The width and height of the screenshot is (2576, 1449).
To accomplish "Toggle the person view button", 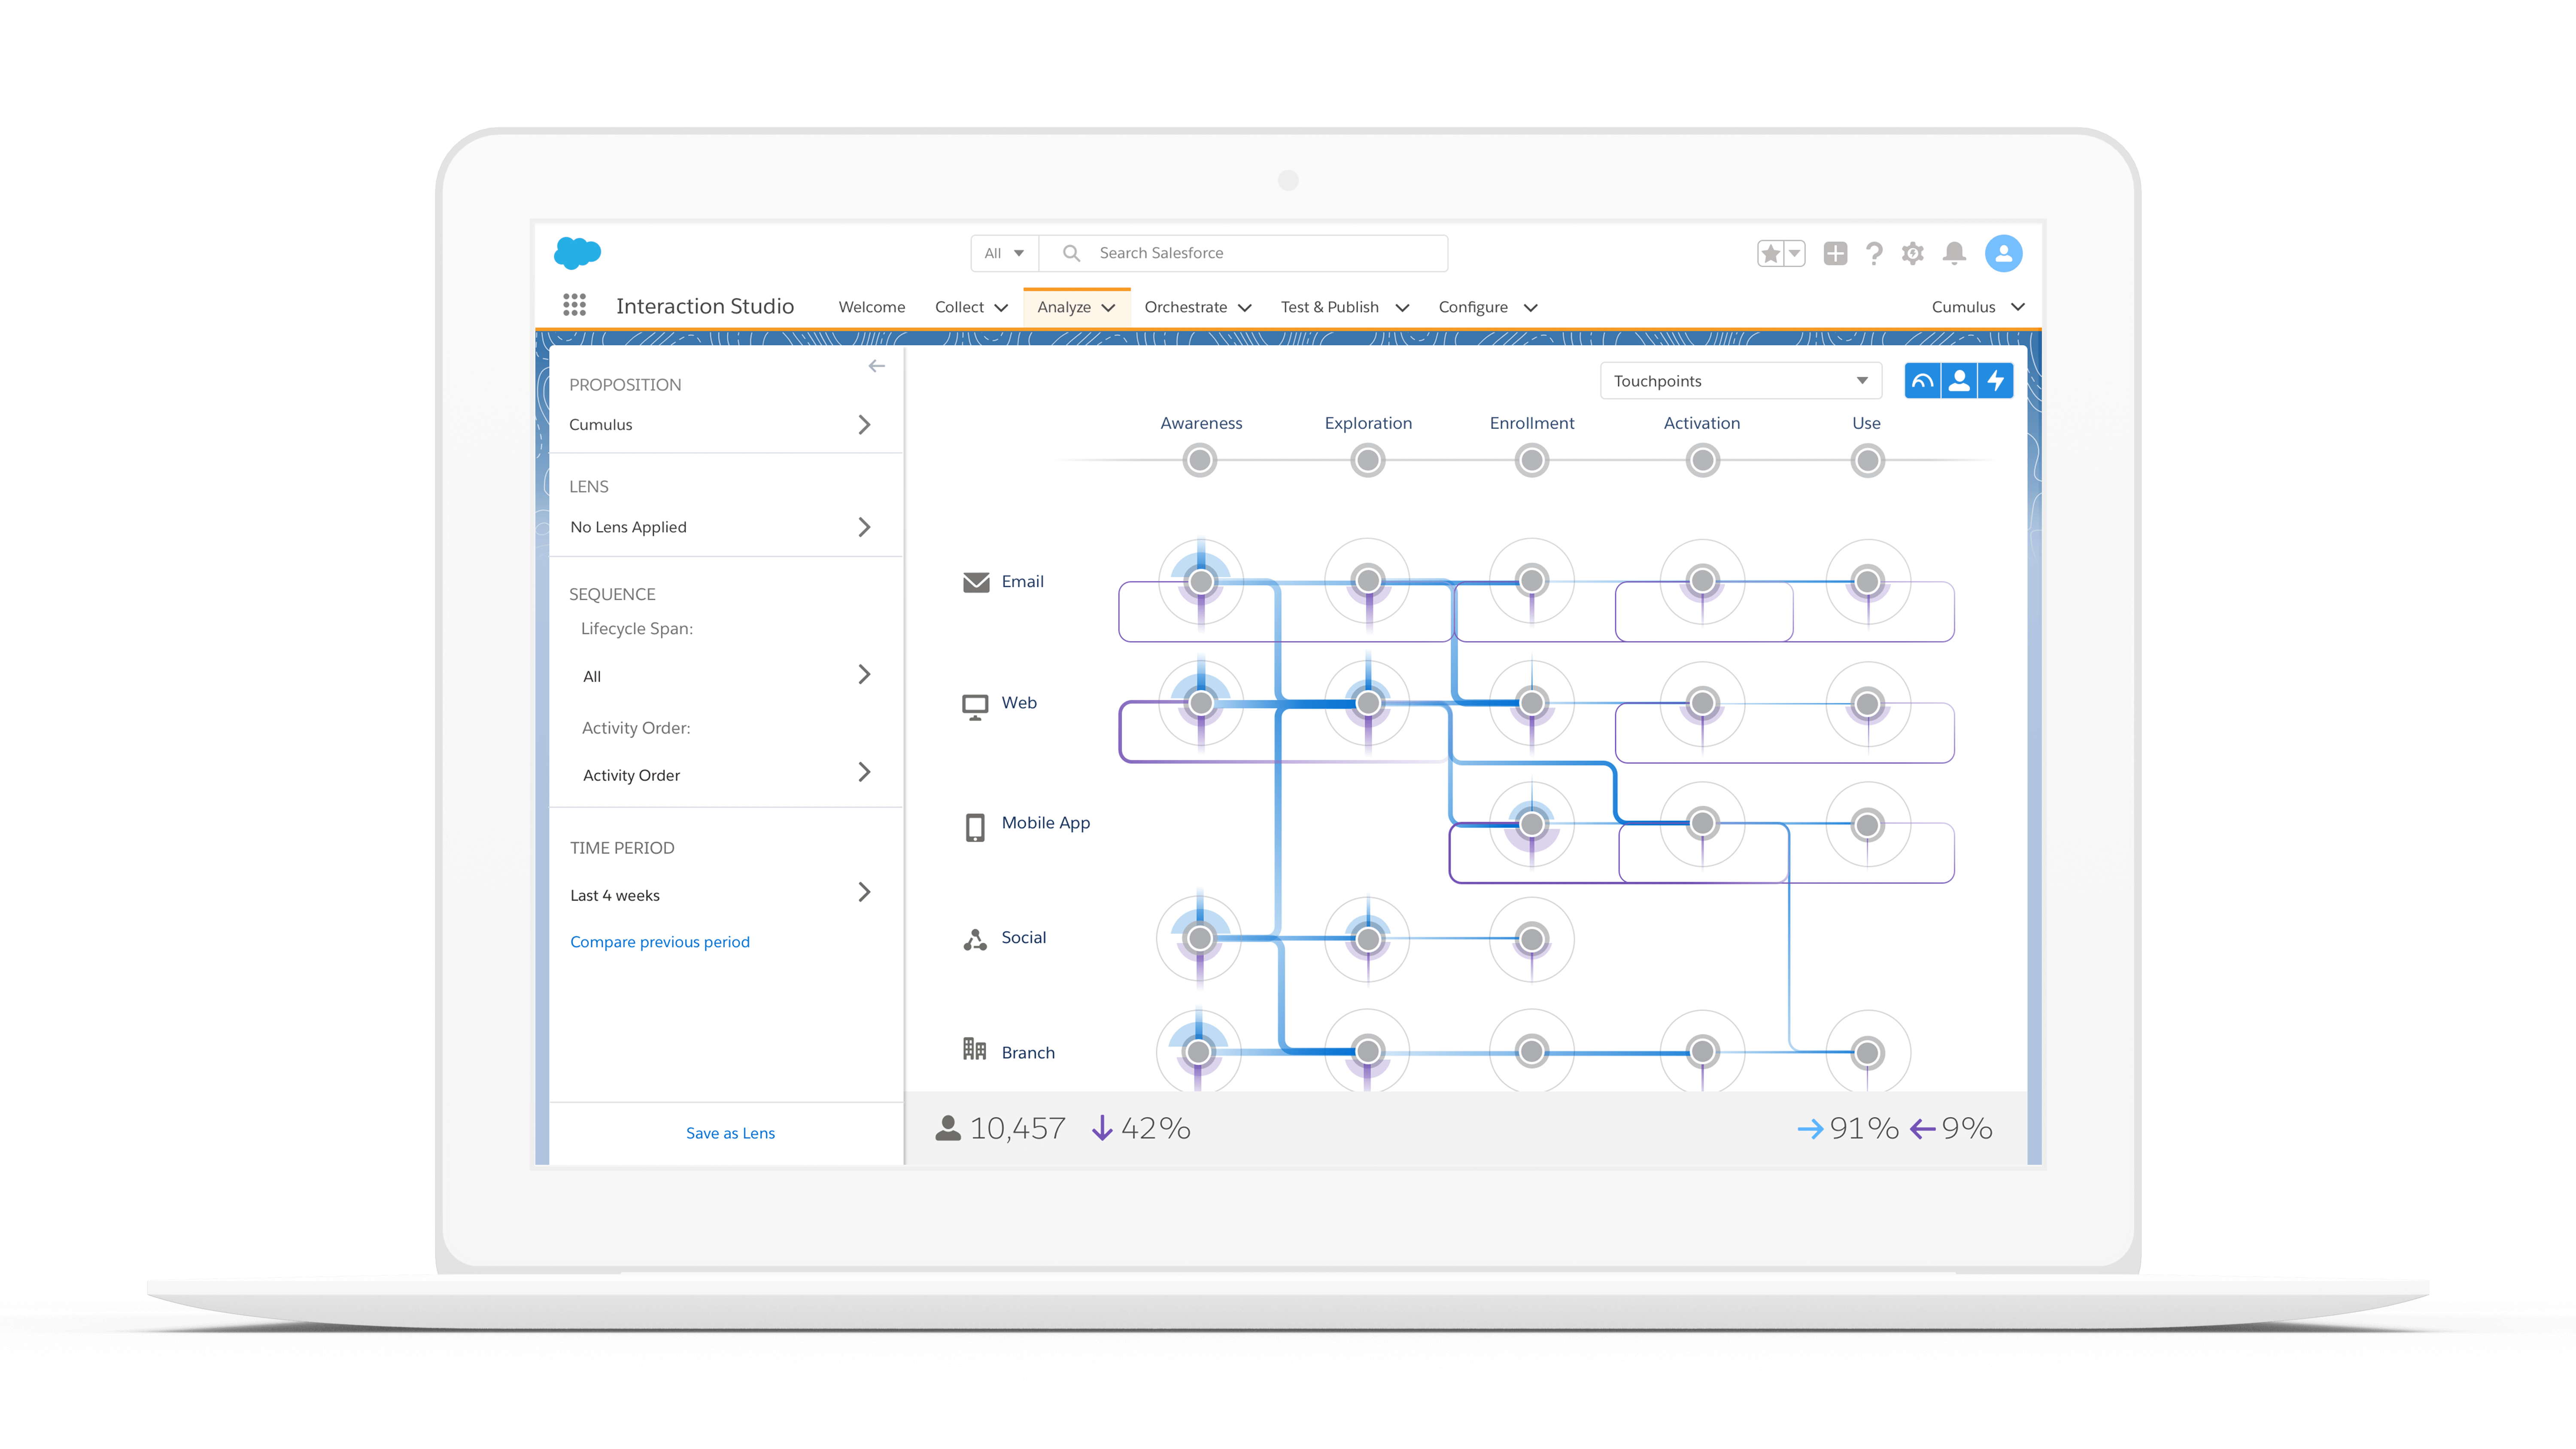I will click(1959, 381).
